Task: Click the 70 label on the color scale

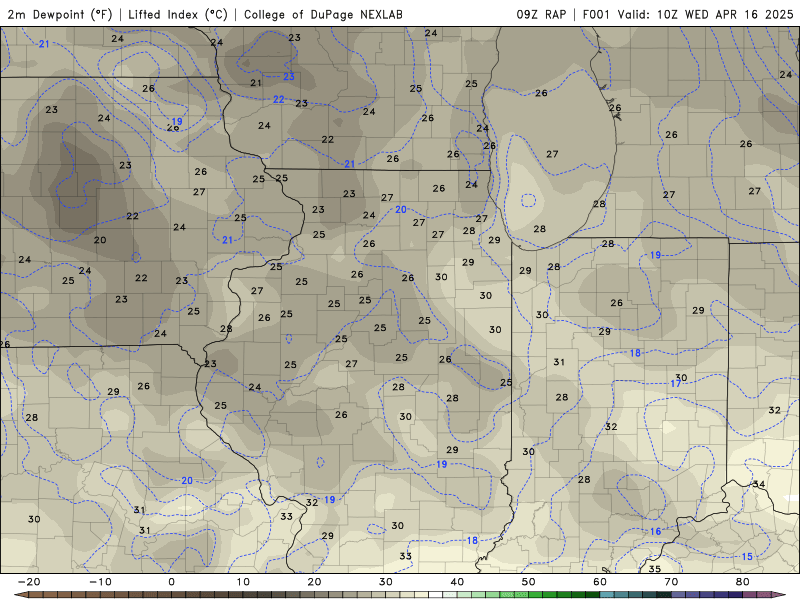Action: [671, 582]
